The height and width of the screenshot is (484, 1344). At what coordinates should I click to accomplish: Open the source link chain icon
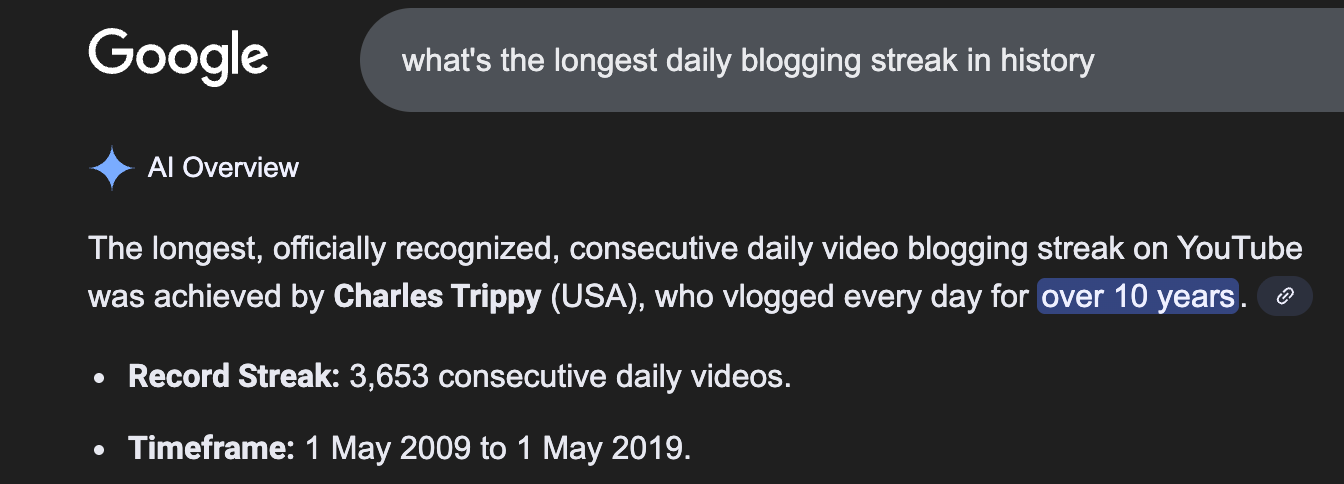[x=1285, y=297]
